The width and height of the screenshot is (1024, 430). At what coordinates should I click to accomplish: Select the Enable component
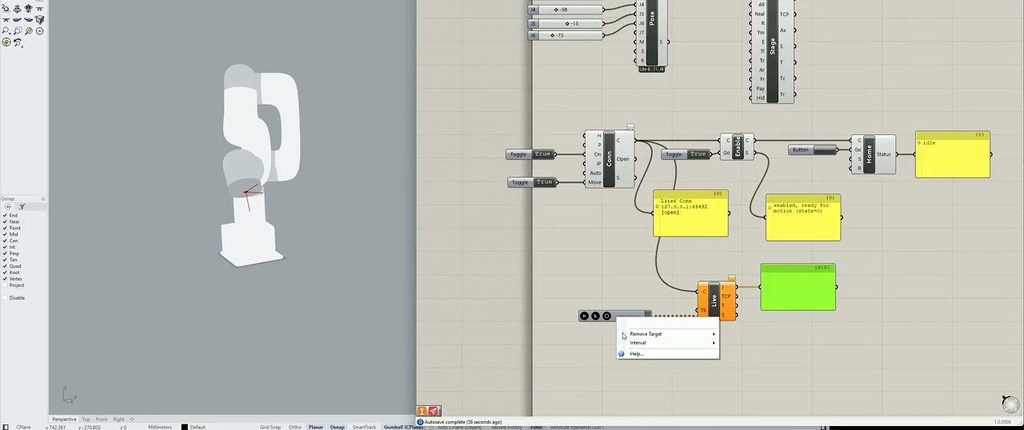737,147
